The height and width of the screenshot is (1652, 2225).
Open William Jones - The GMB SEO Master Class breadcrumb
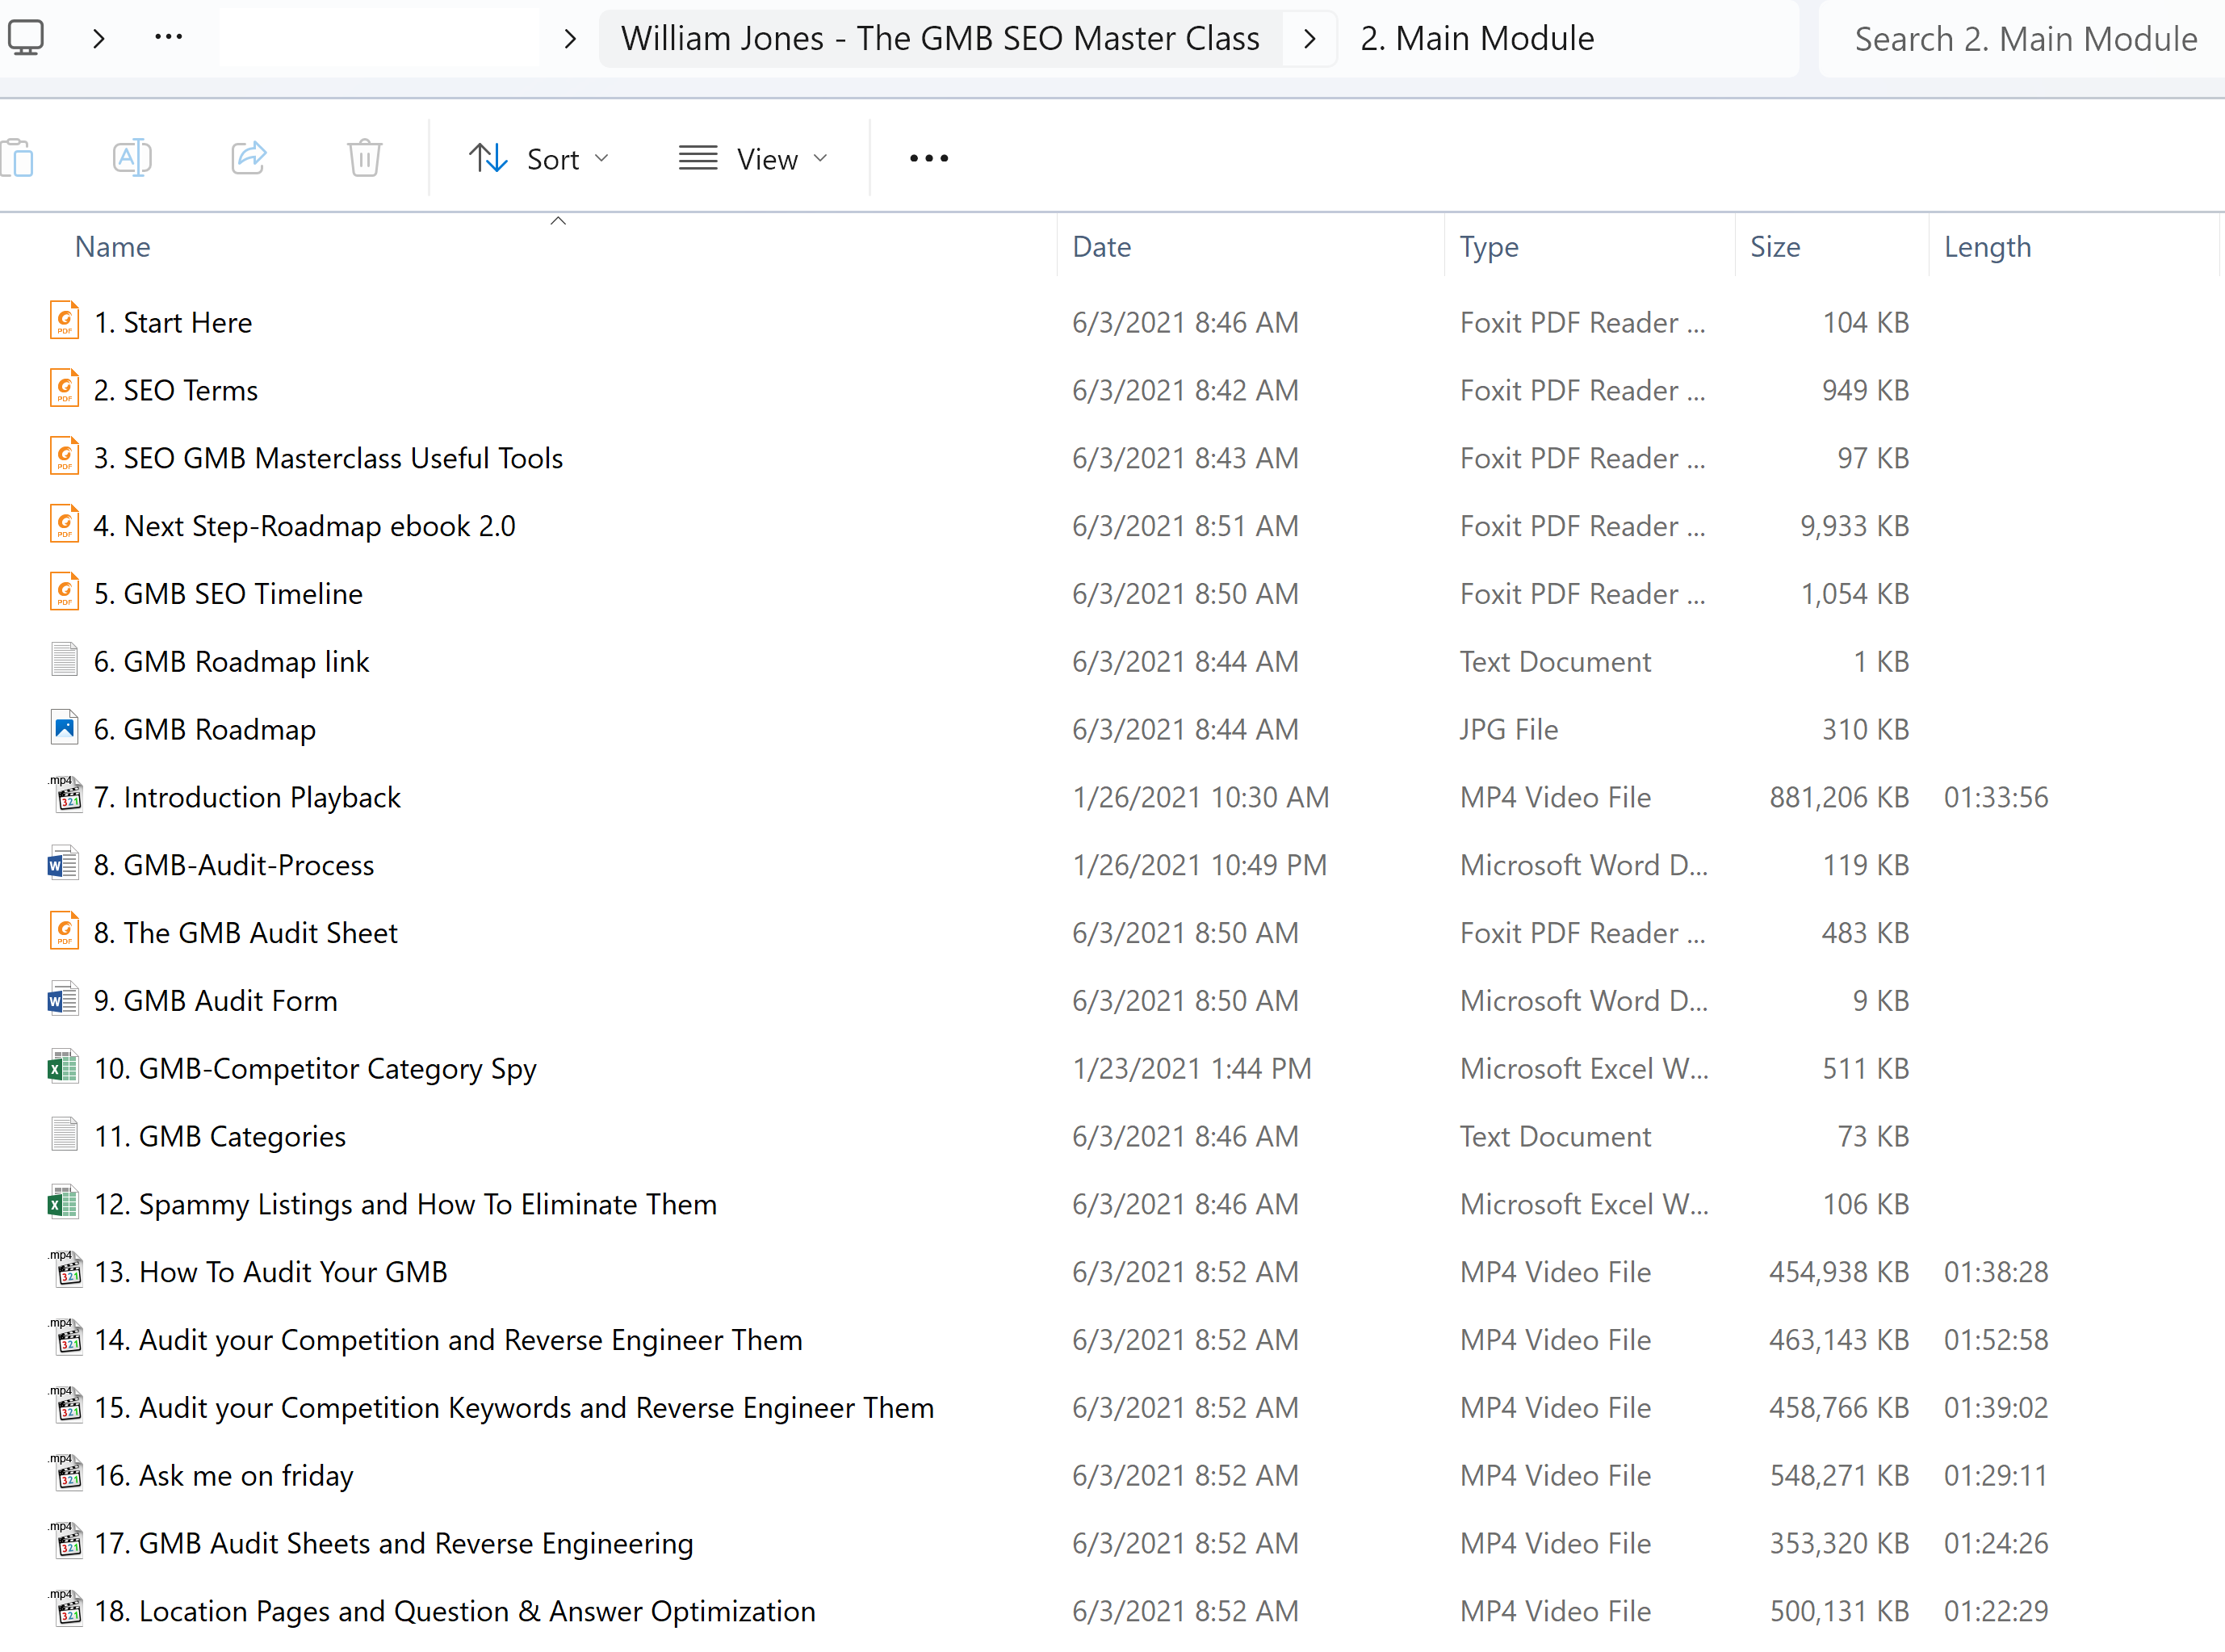click(x=940, y=38)
